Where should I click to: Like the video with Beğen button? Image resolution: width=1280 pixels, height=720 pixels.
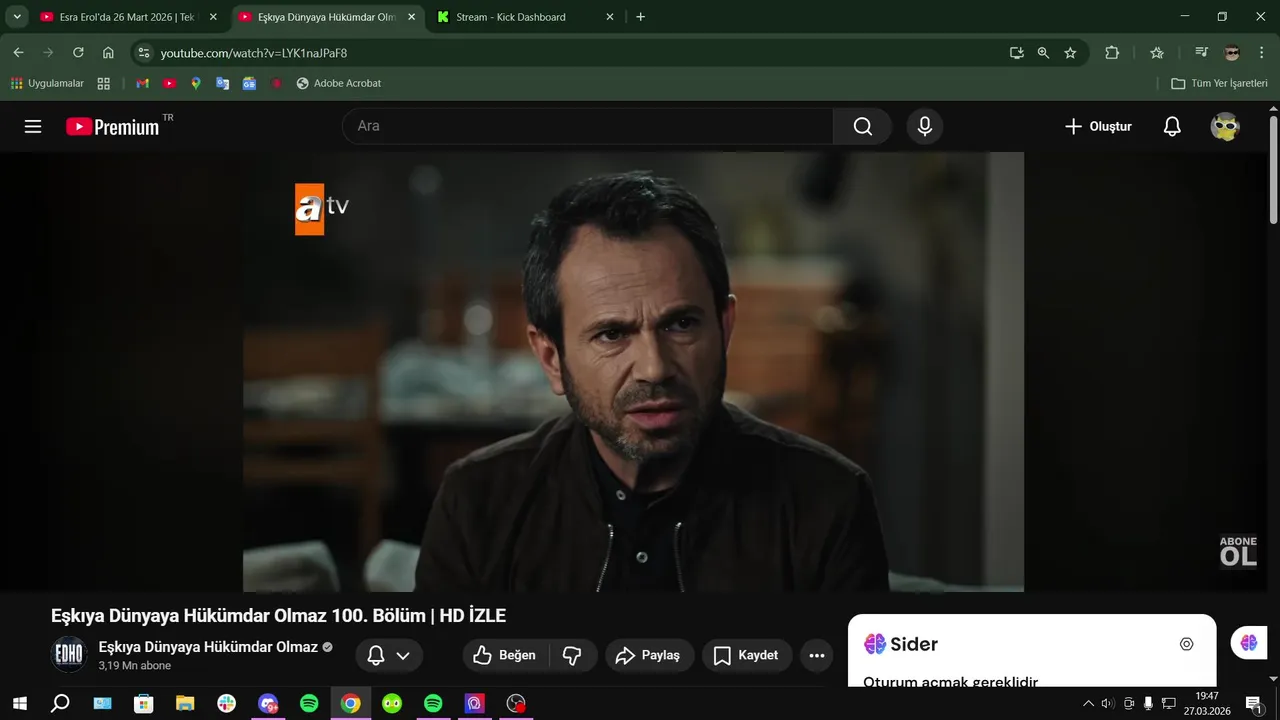point(505,655)
